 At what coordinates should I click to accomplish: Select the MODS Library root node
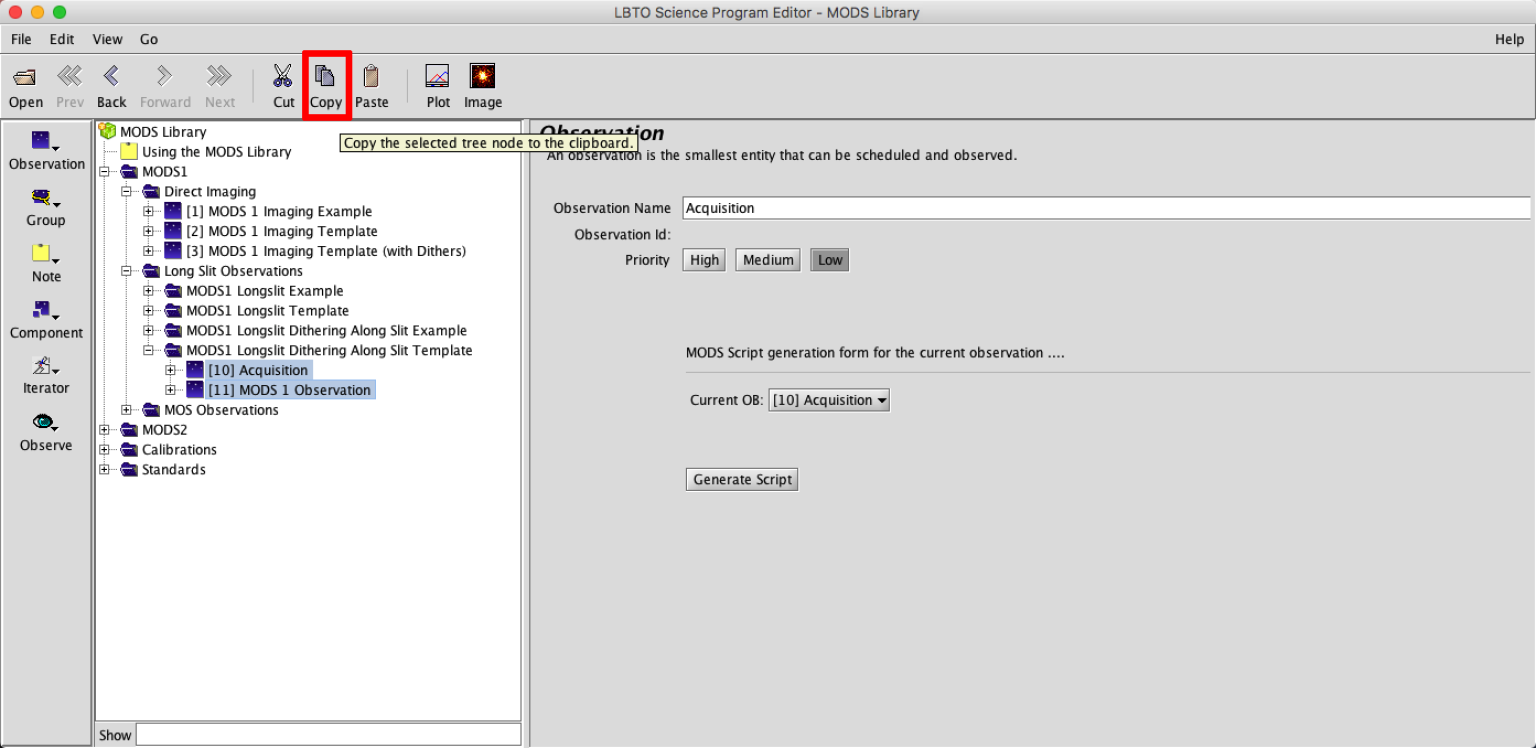click(162, 131)
